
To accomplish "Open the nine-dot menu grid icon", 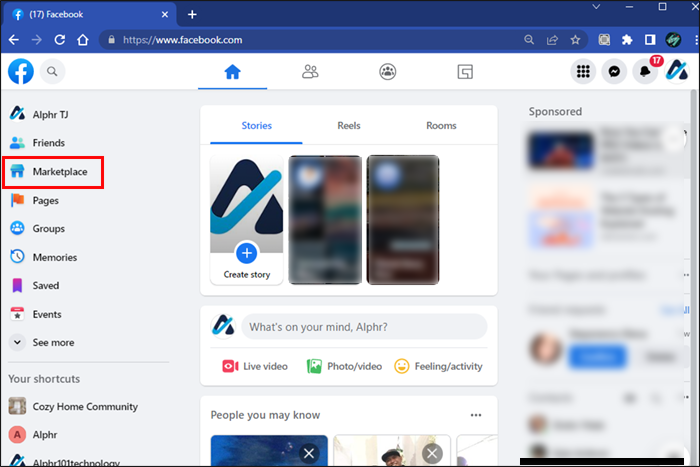I will pos(583,71).
